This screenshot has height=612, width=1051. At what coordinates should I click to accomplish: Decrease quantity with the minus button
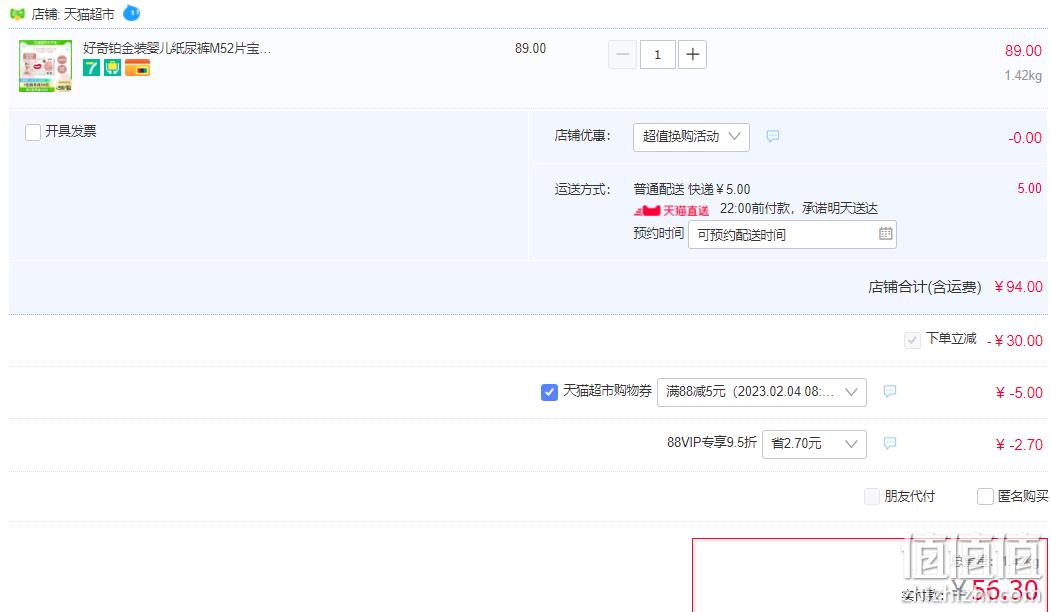tap(623, 54)
